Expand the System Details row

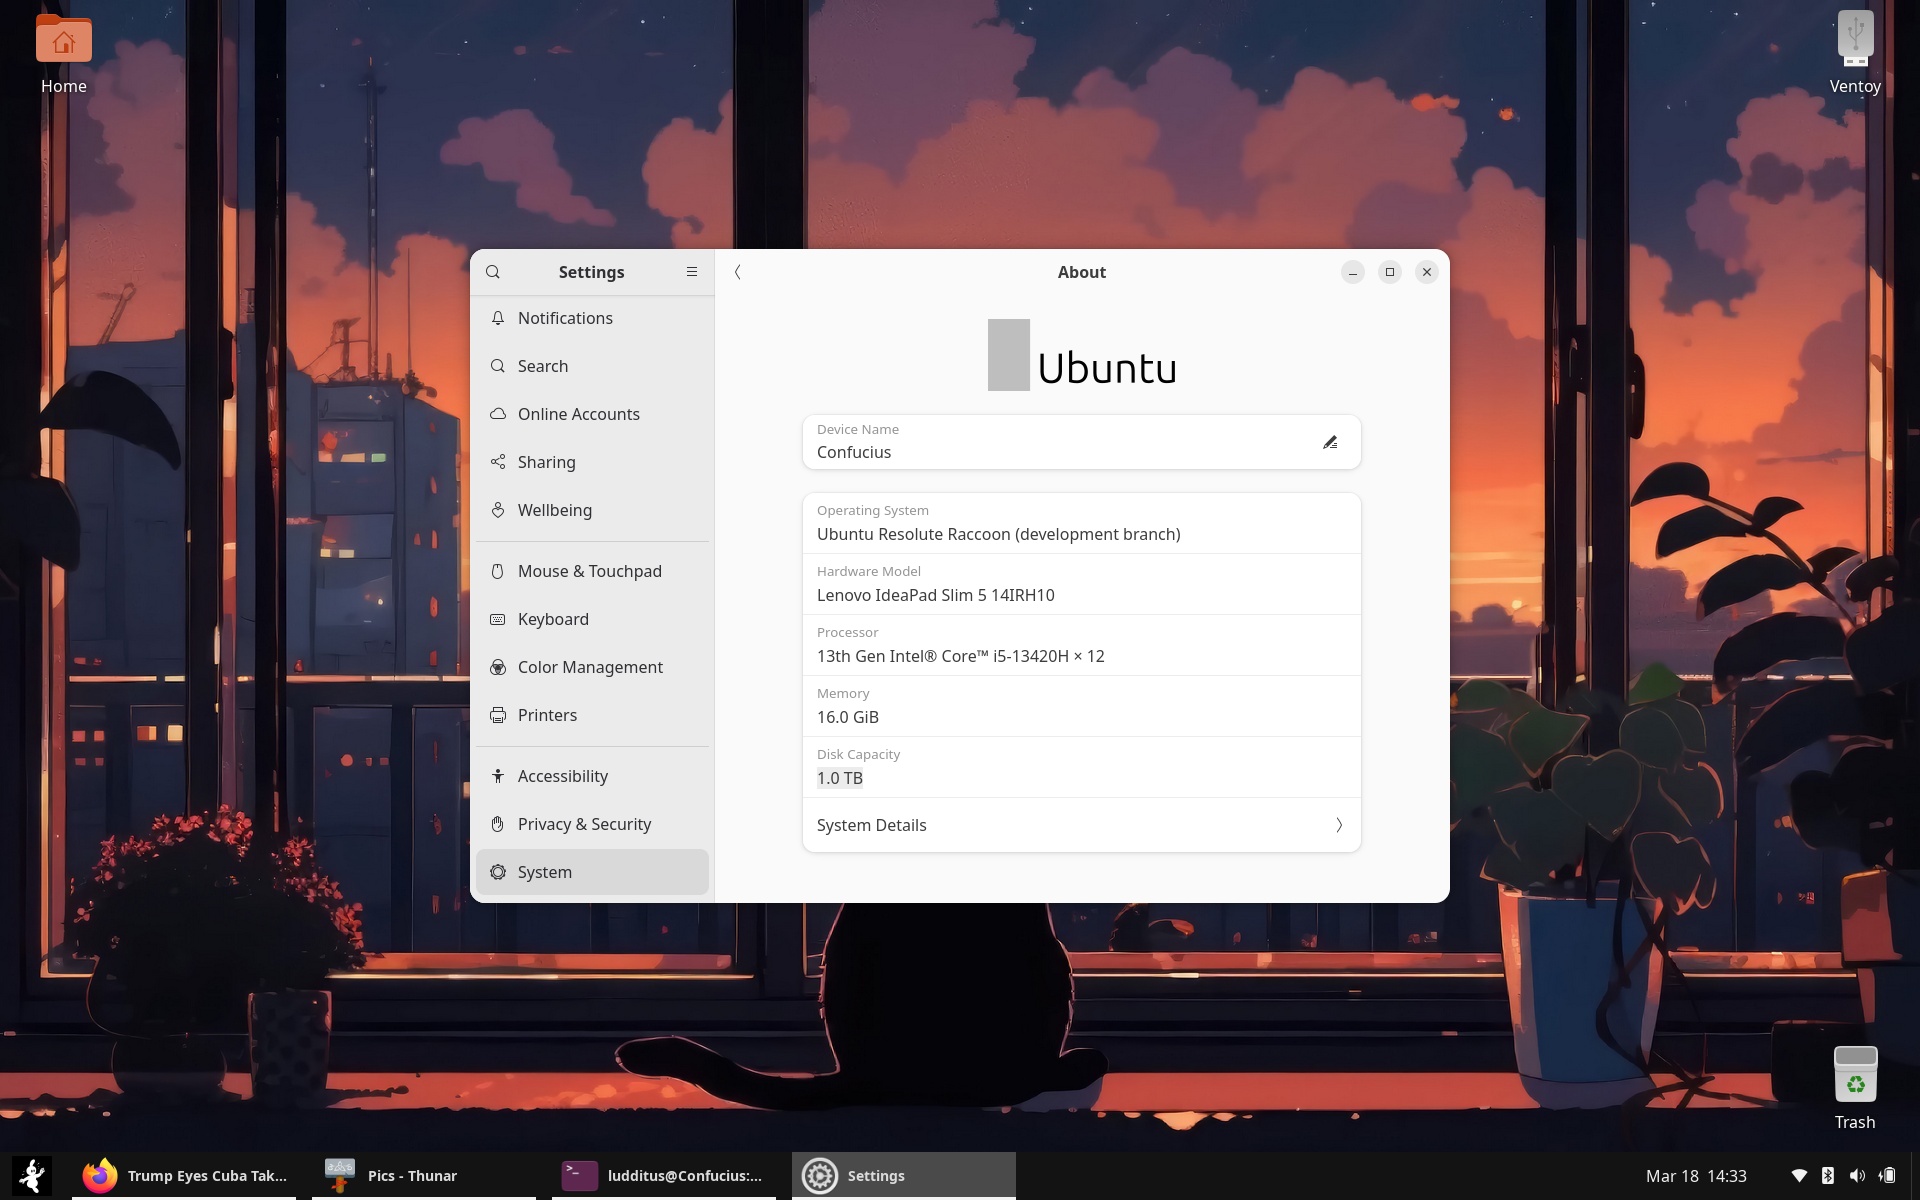(x=1081, y=825)
